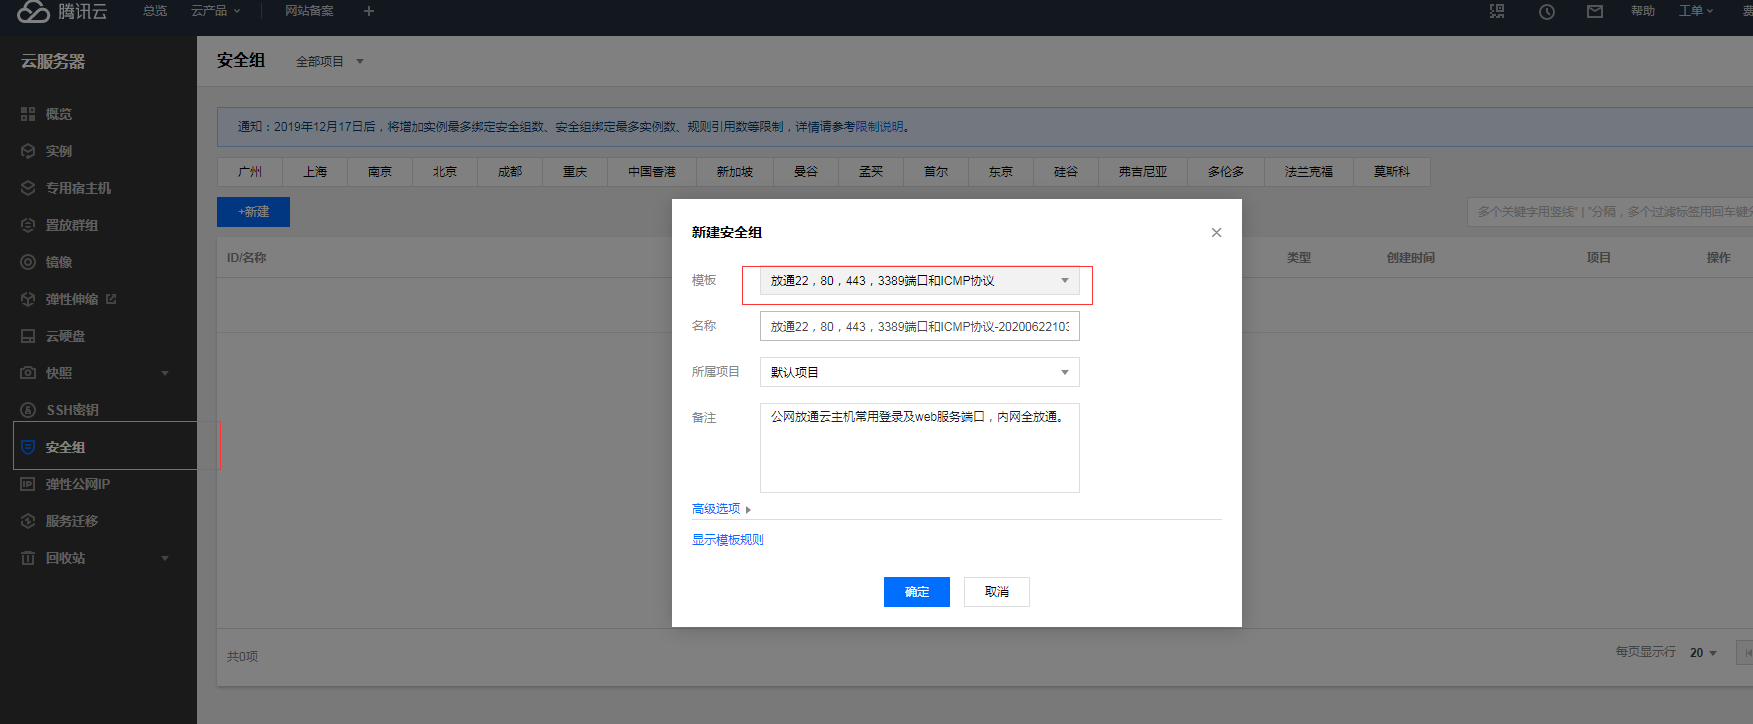Cancel with the 取消 button
This screenshot has width=1753, height=724.
coord(997,592)
